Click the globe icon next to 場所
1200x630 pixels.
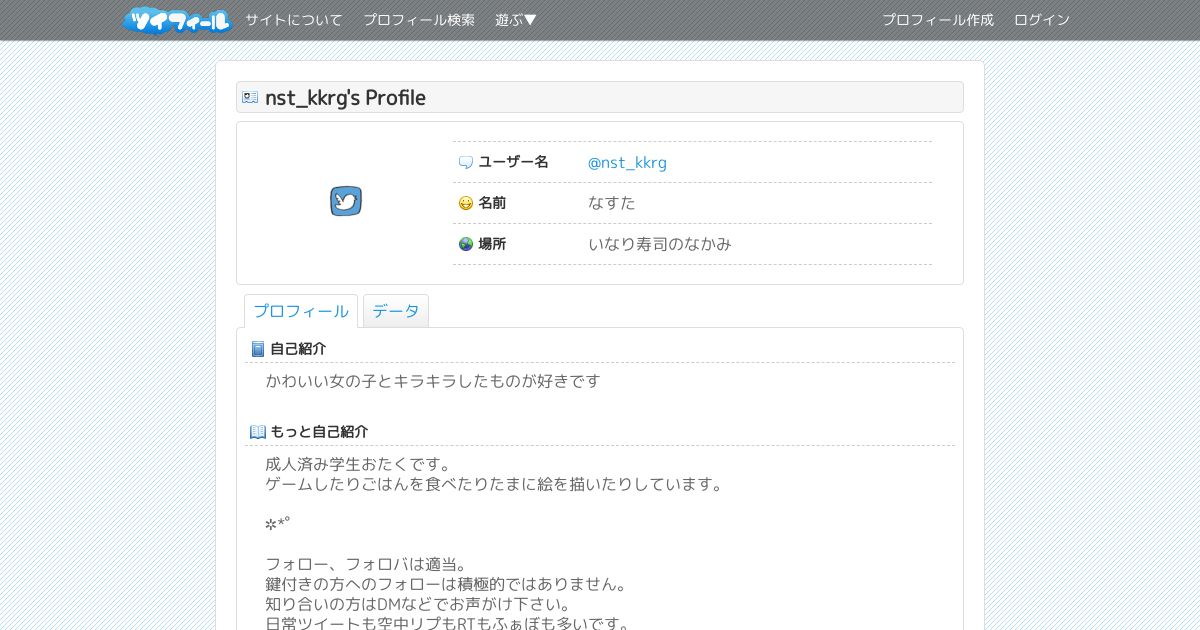(465, 244)
